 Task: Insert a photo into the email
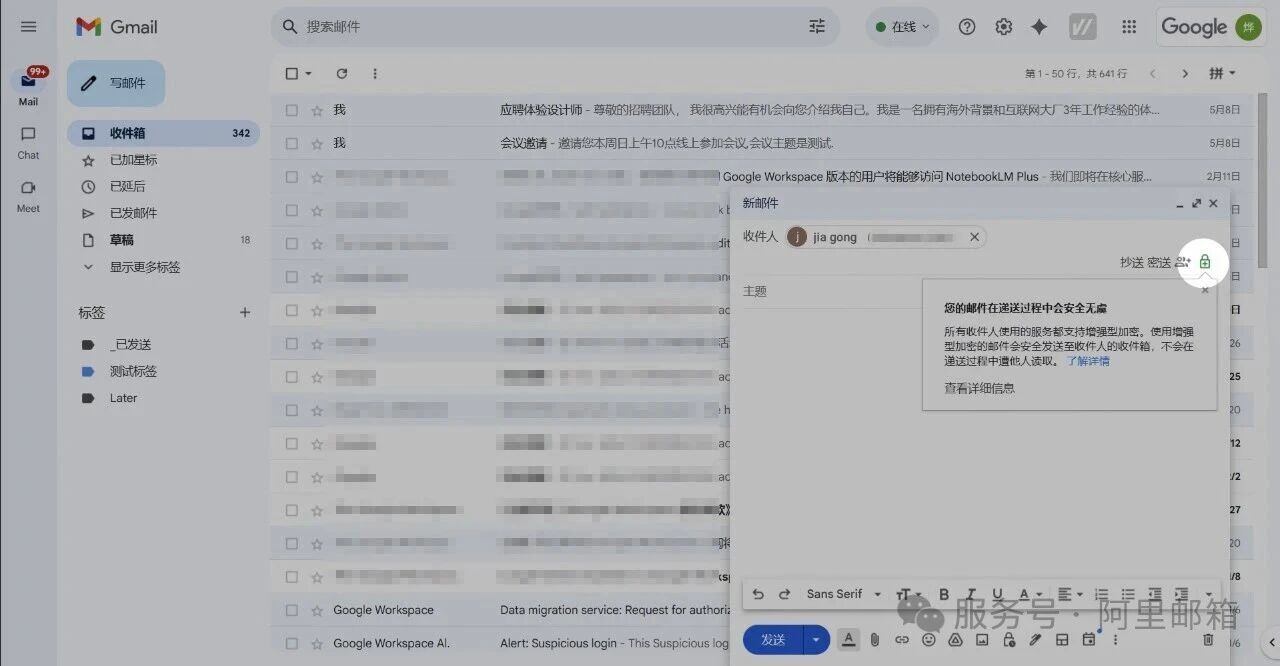coord(982,640)
